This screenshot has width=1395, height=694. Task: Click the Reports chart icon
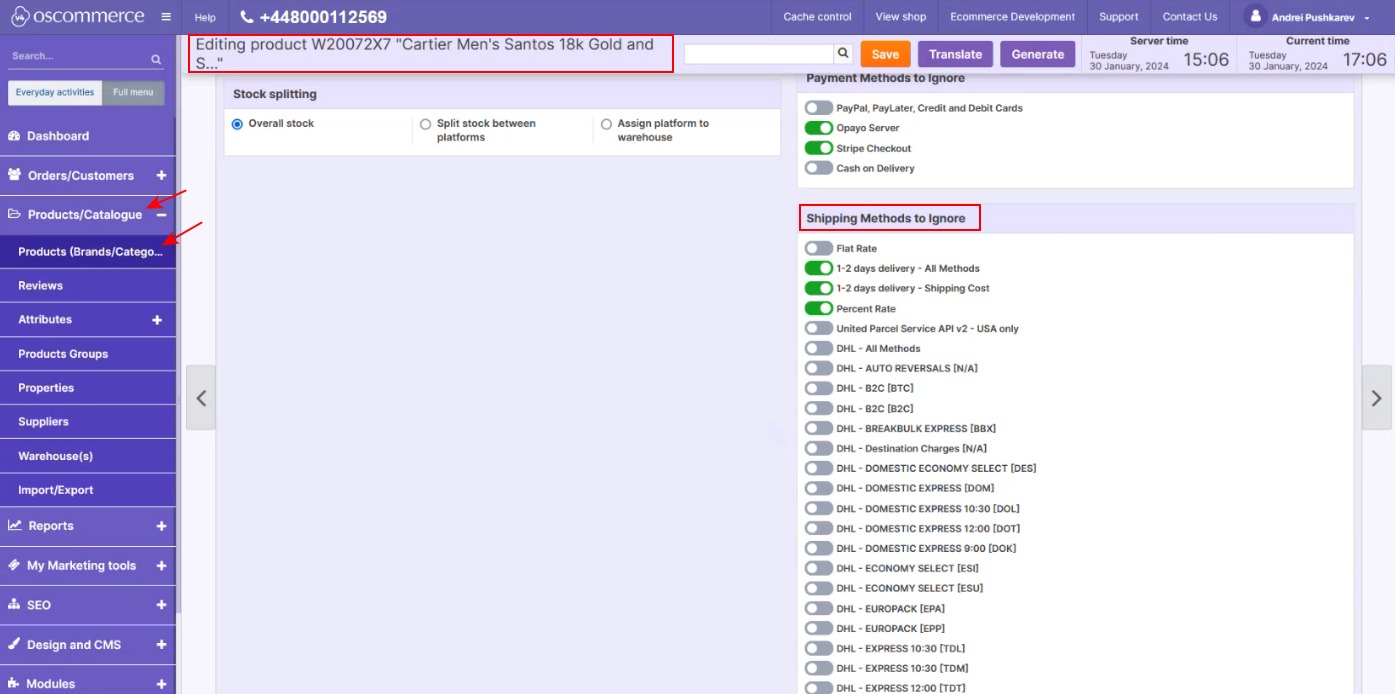point(15,525)
